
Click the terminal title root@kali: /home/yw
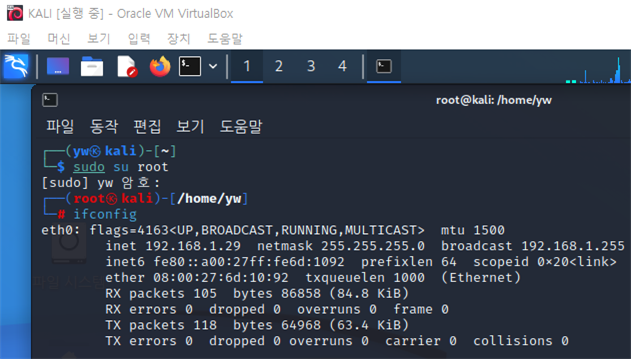(494, 100)
